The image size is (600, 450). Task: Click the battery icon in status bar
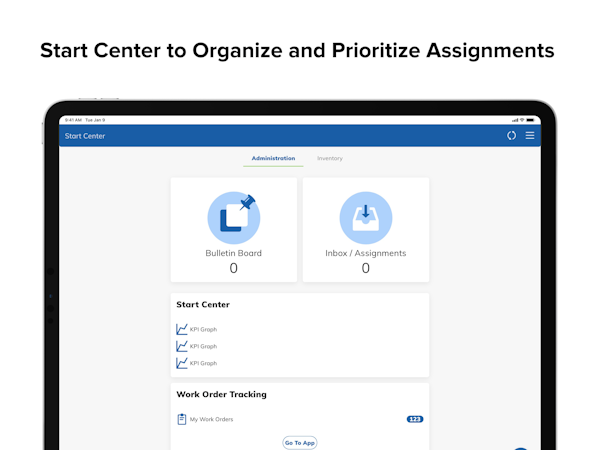(530, 120)
